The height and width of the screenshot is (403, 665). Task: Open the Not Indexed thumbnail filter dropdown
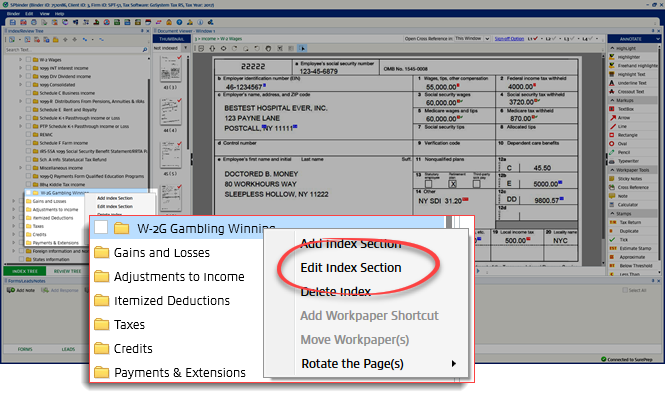[x=185, y=48]
